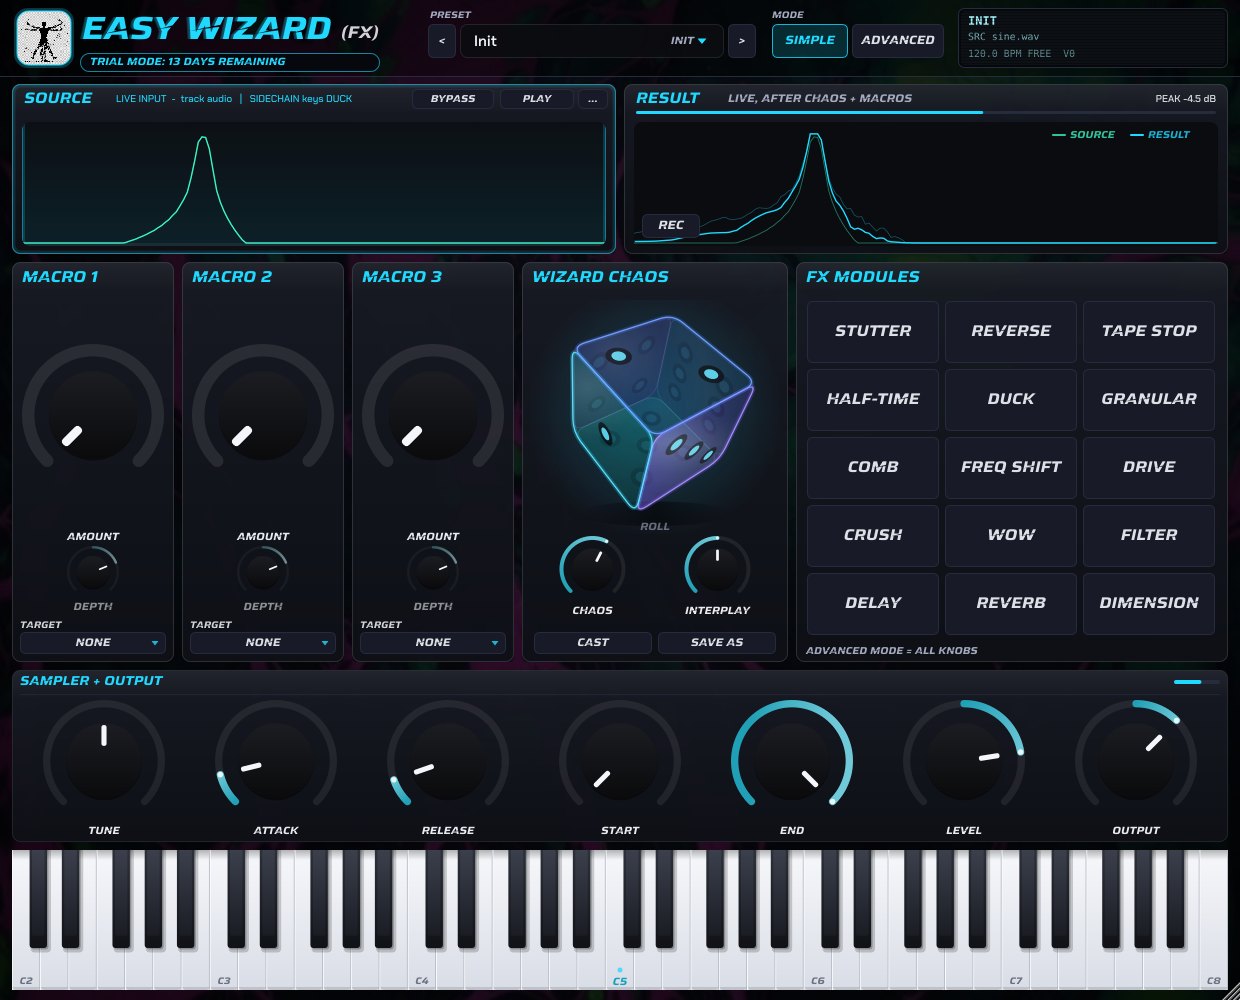
Task: Click the Start knob
Action: pyautogui.click(x=620, y=761)
